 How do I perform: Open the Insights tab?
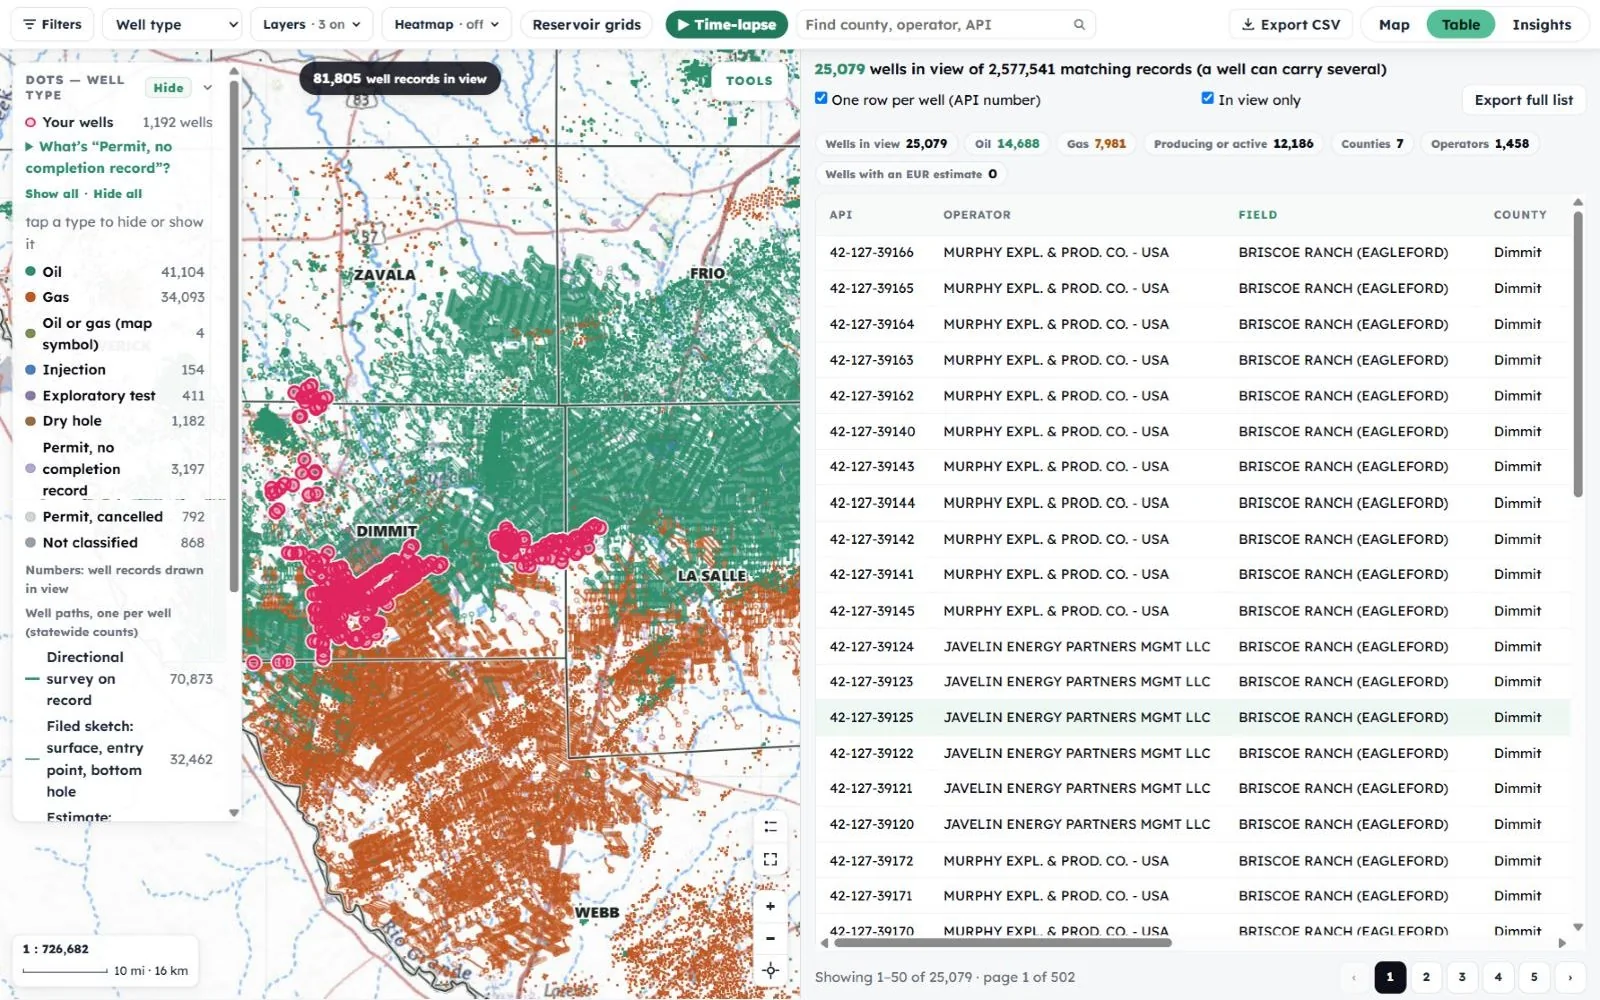coord(1541,24)
